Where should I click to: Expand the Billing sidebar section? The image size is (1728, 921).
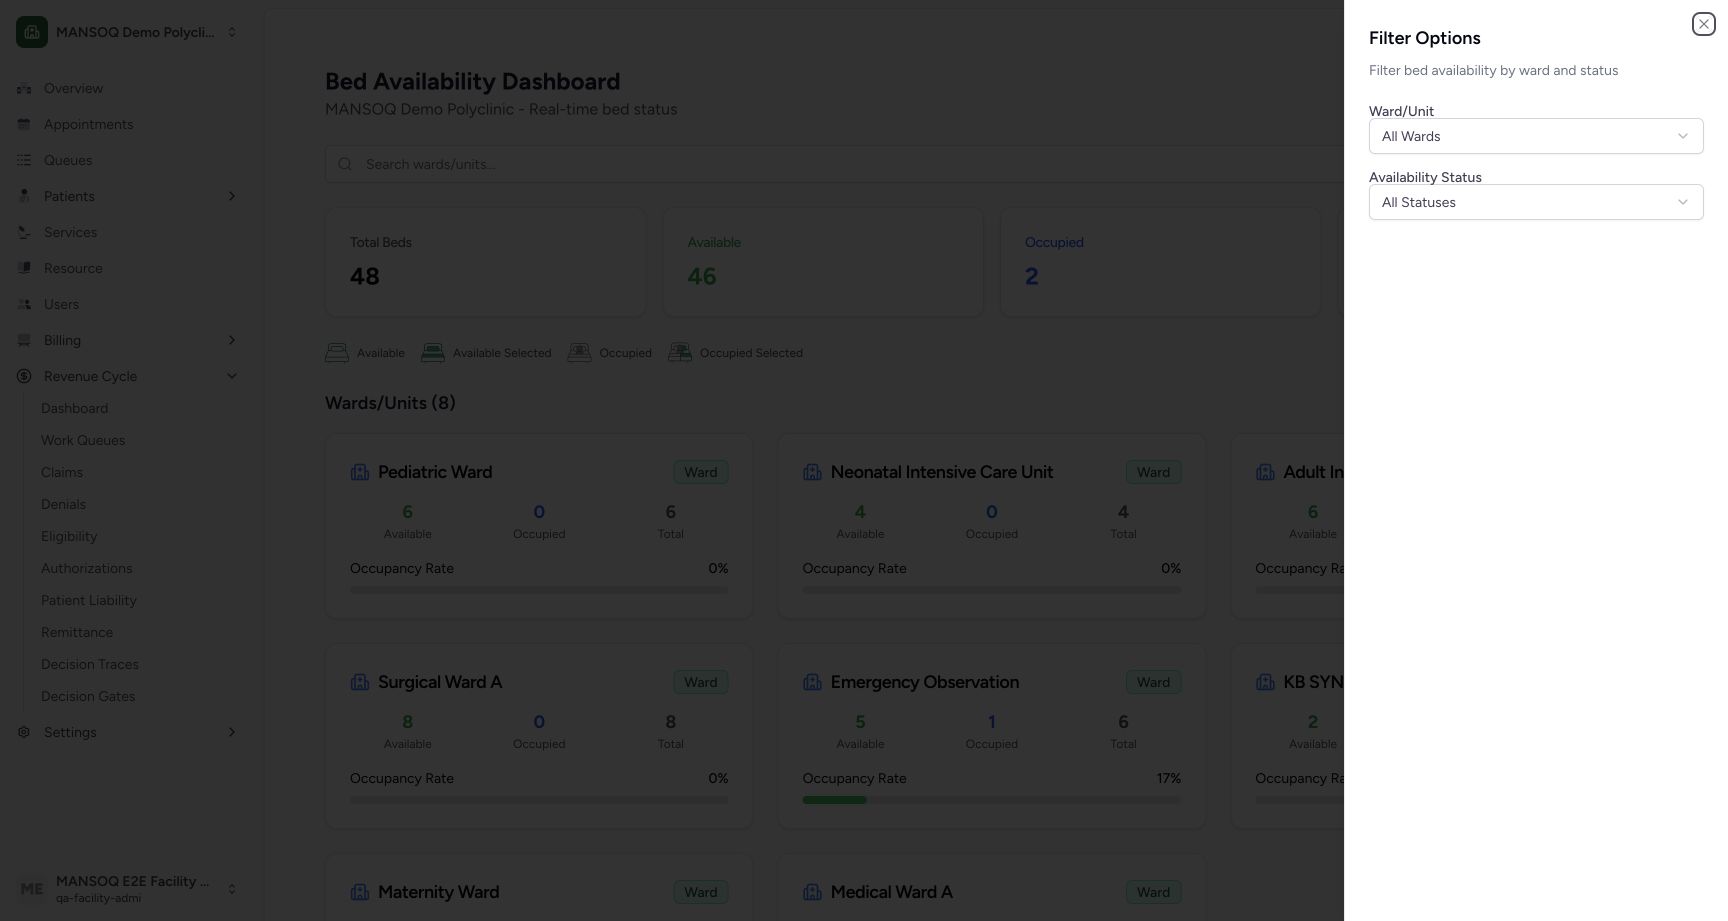pyautogui.click(x=232, y=340)
